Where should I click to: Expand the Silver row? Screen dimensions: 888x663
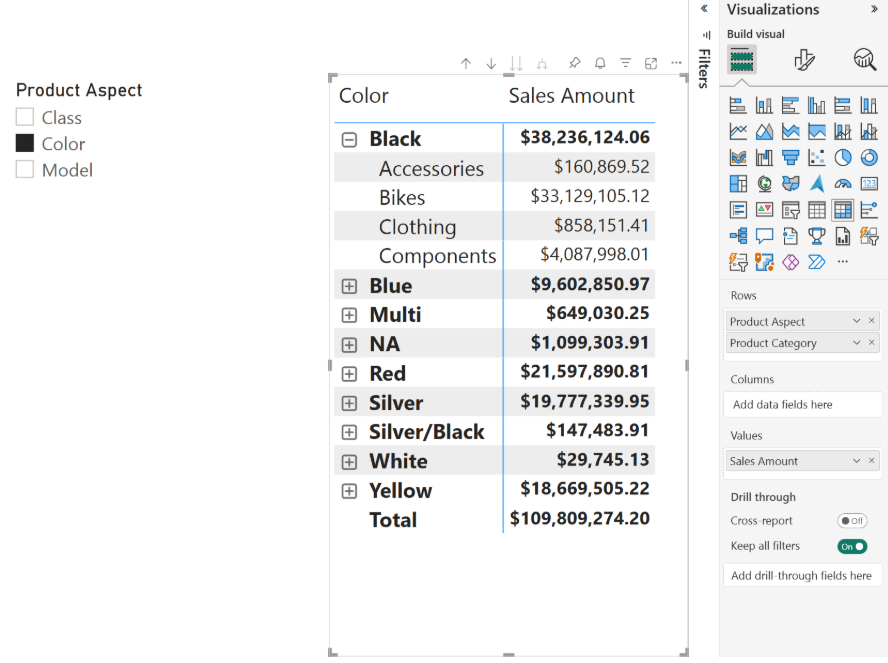pos(349,403)
